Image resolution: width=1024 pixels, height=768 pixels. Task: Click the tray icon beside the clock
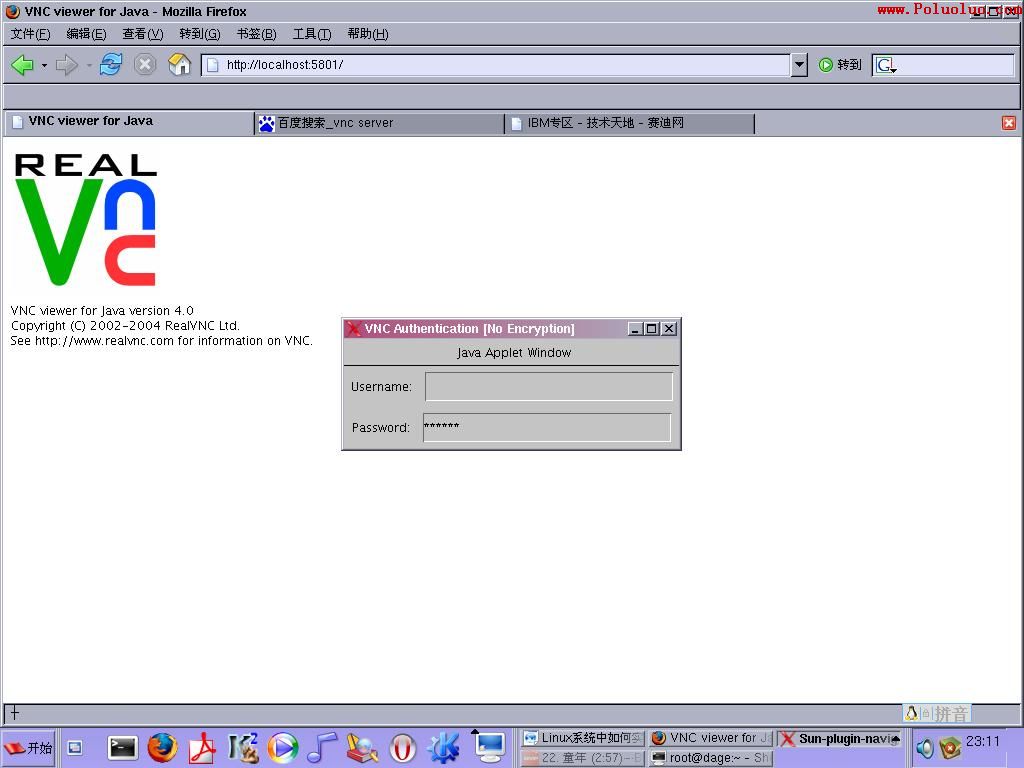(x=950, y=748)
